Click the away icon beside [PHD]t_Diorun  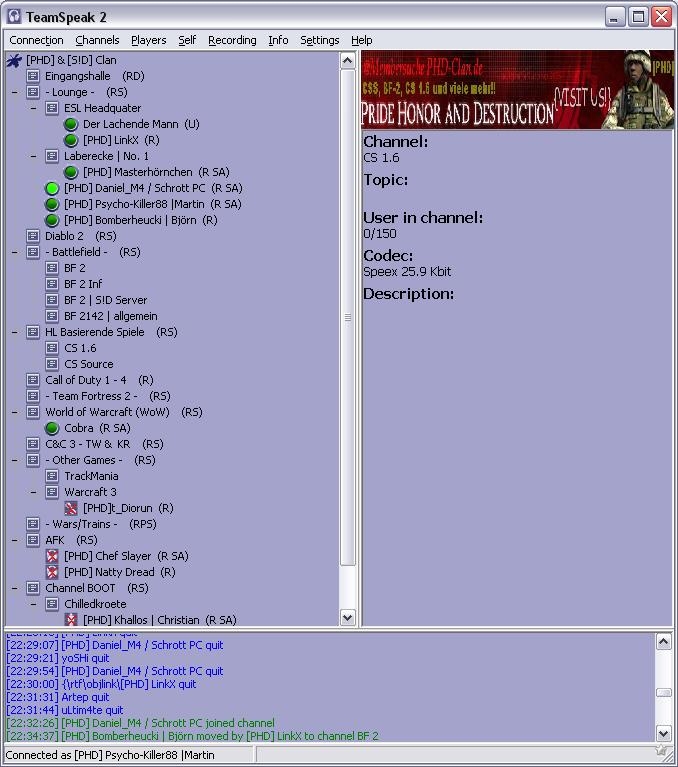pyautogui.click(x=71, y=508)
